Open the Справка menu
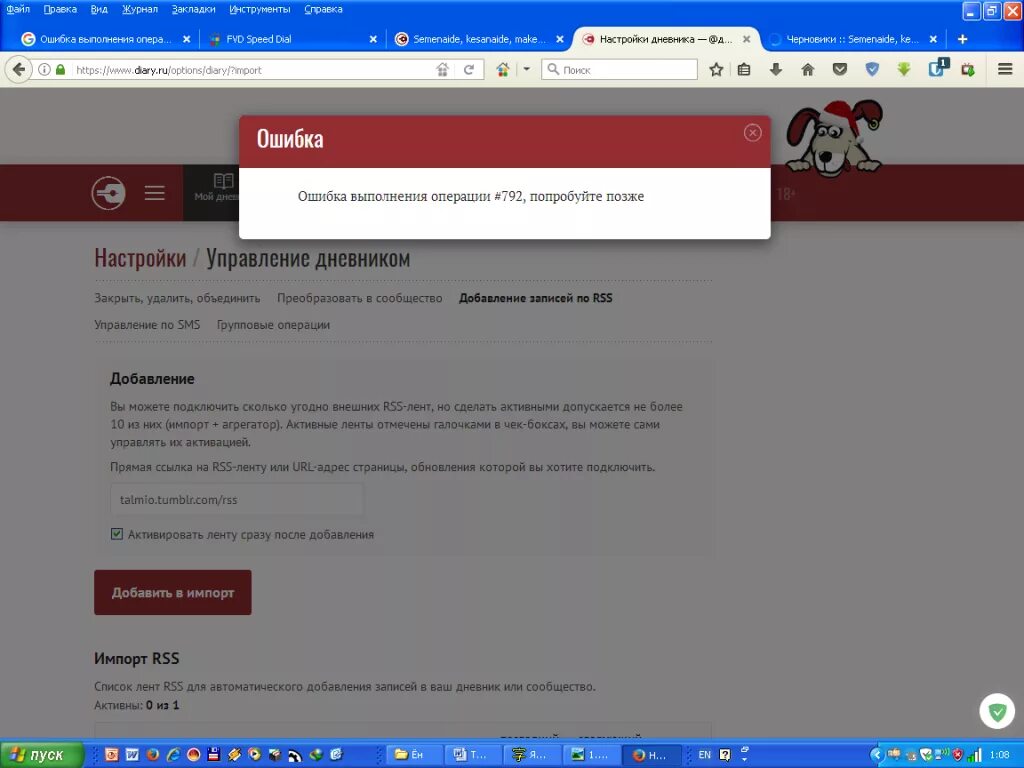Image resolution: width=1024 pixels, height=768 pixels. pyautogui.click(x=323, y=9)
